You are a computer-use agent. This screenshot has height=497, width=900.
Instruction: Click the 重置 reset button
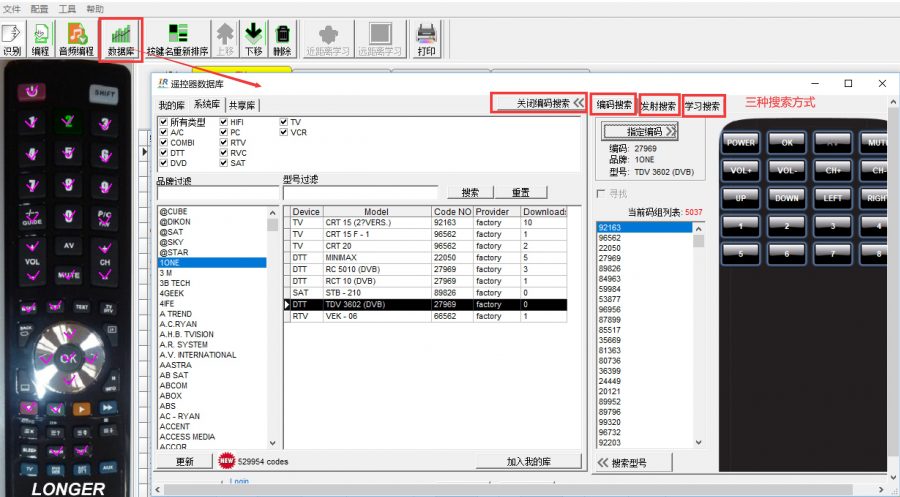(x=521, y=192)
